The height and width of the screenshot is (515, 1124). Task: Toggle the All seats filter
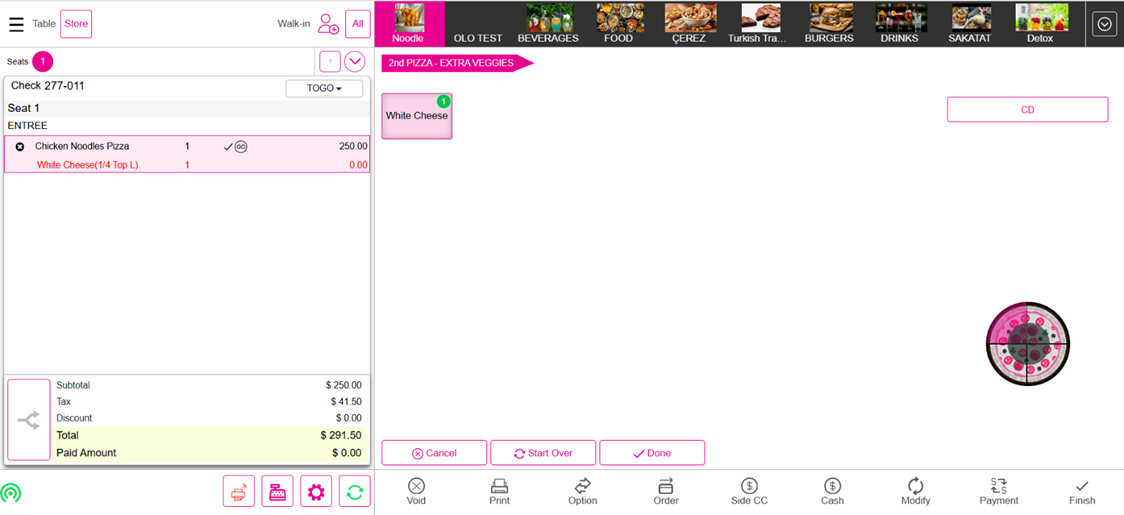357,24
